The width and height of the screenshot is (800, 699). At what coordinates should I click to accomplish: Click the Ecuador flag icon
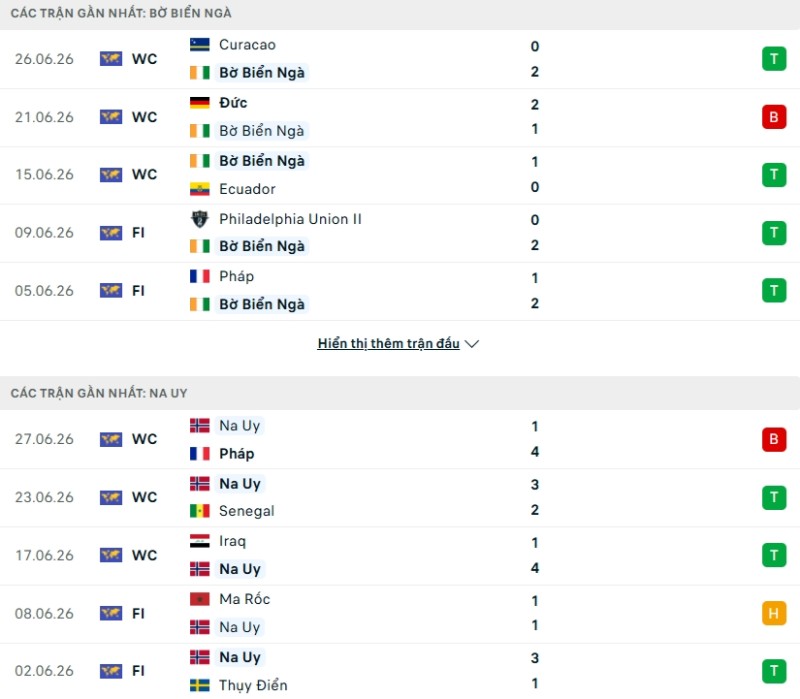point(199,189)
